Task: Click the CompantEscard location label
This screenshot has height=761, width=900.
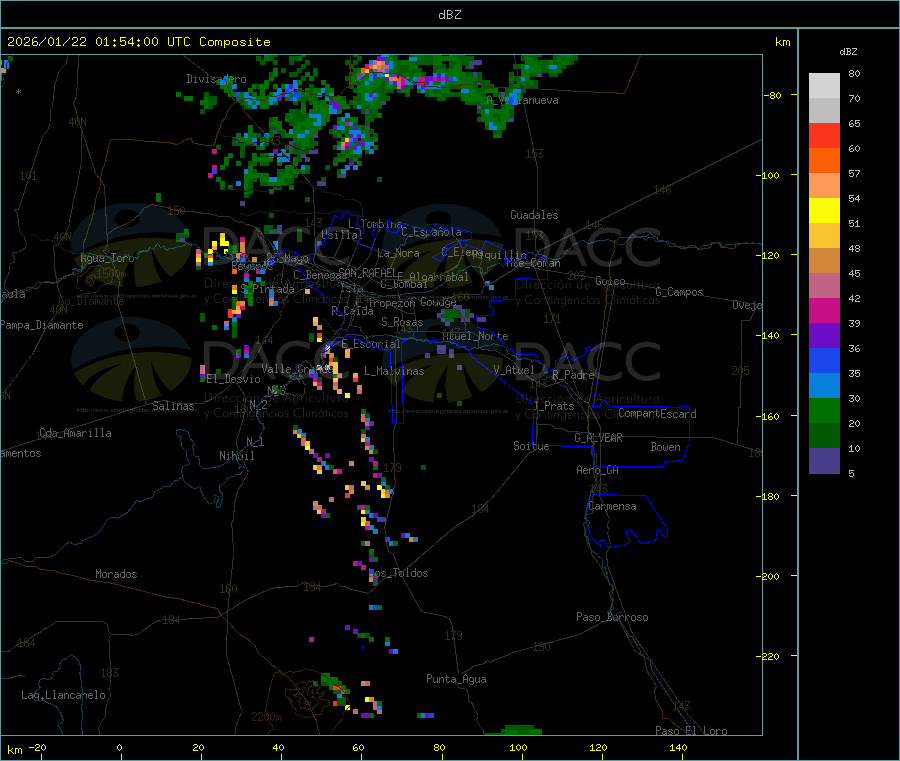Action: click(x=658, y=413)
